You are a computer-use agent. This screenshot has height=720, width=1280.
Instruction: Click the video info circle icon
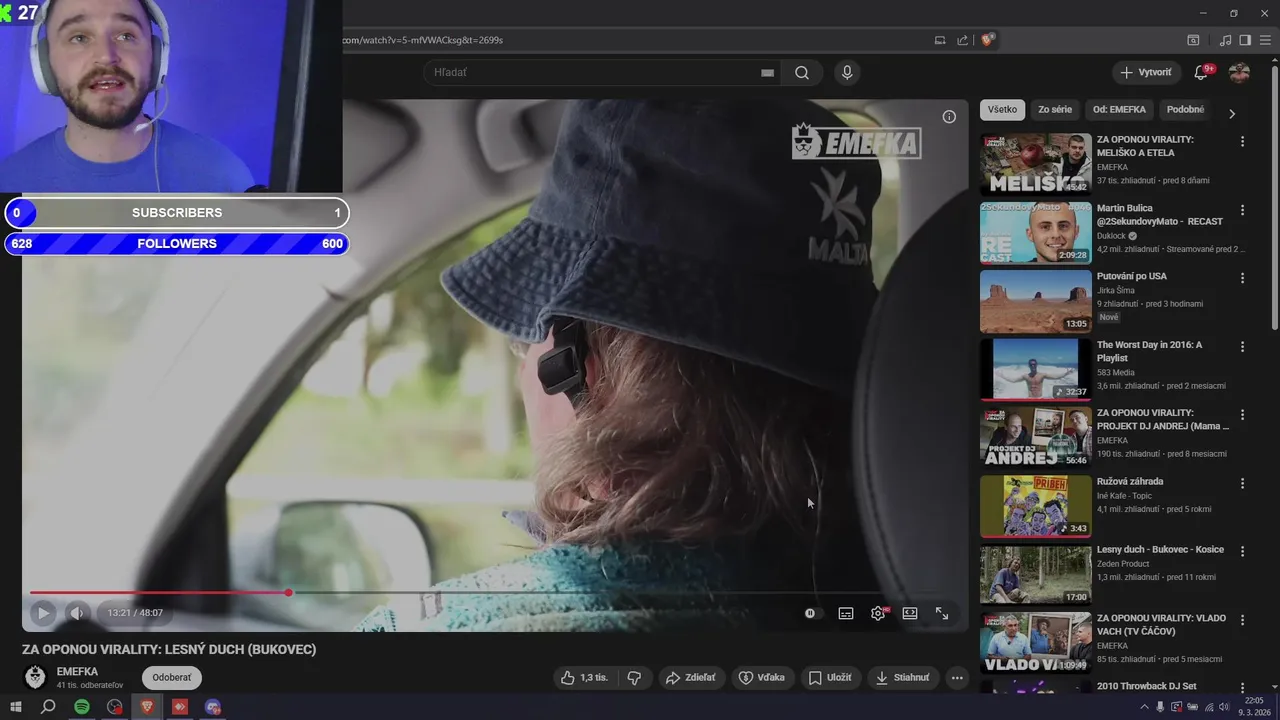(x=949, y=116)
